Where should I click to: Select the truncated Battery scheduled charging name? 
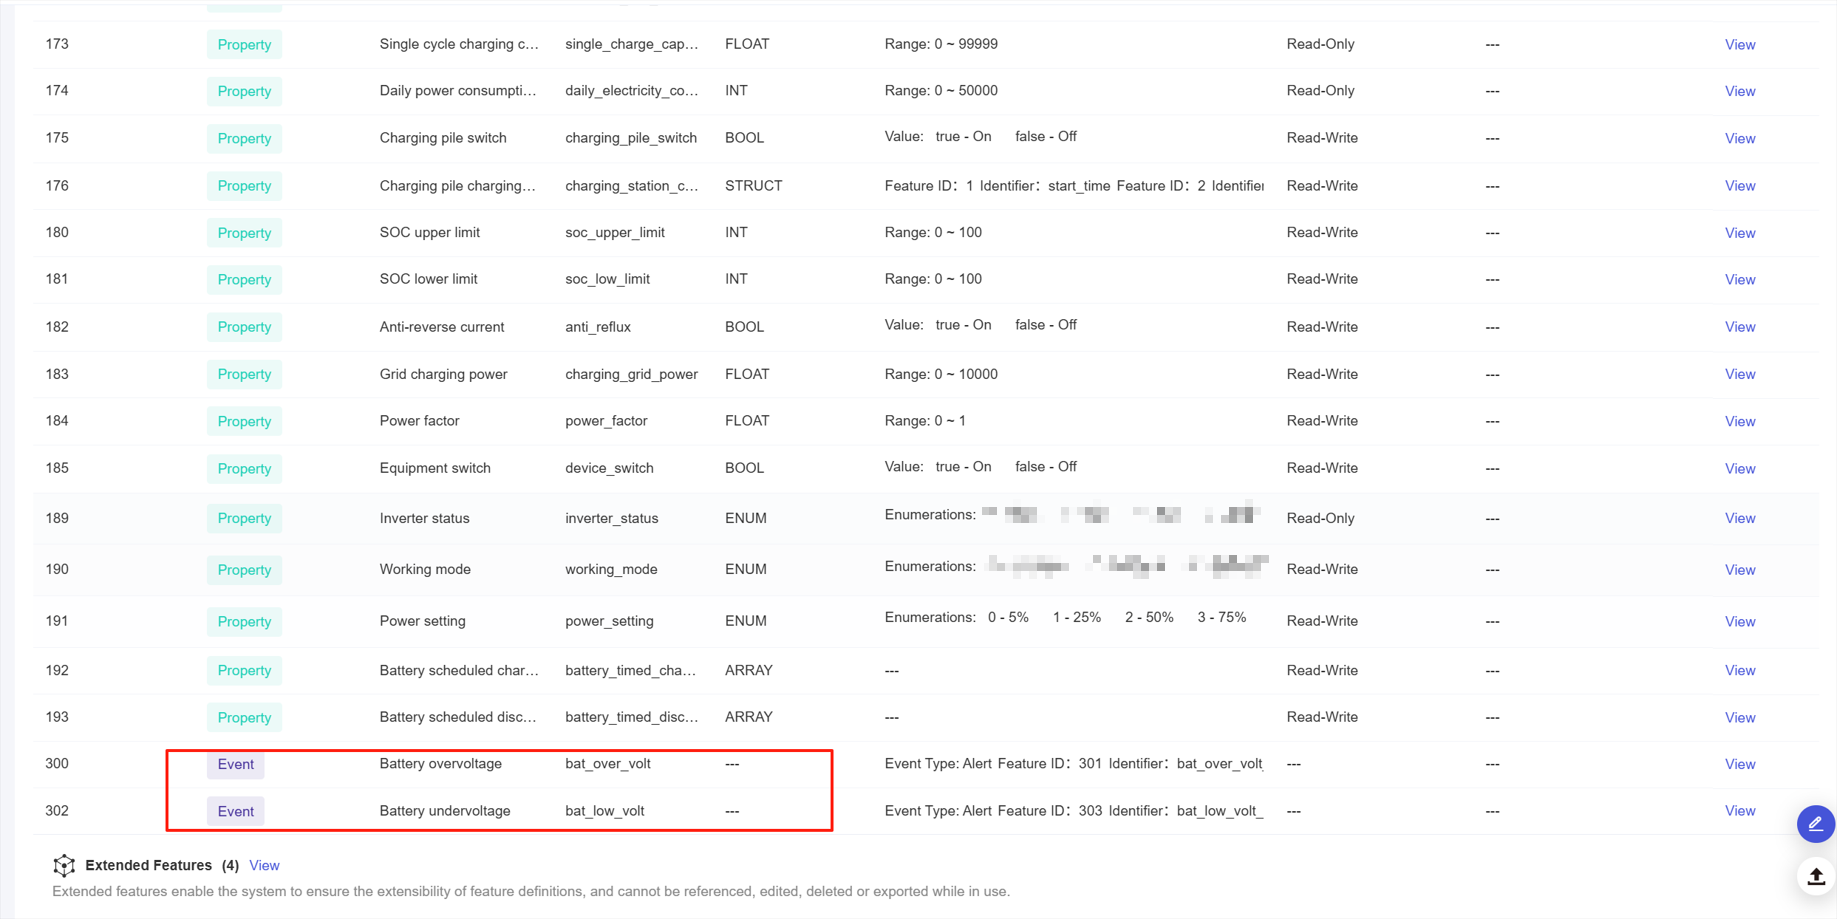459,670
